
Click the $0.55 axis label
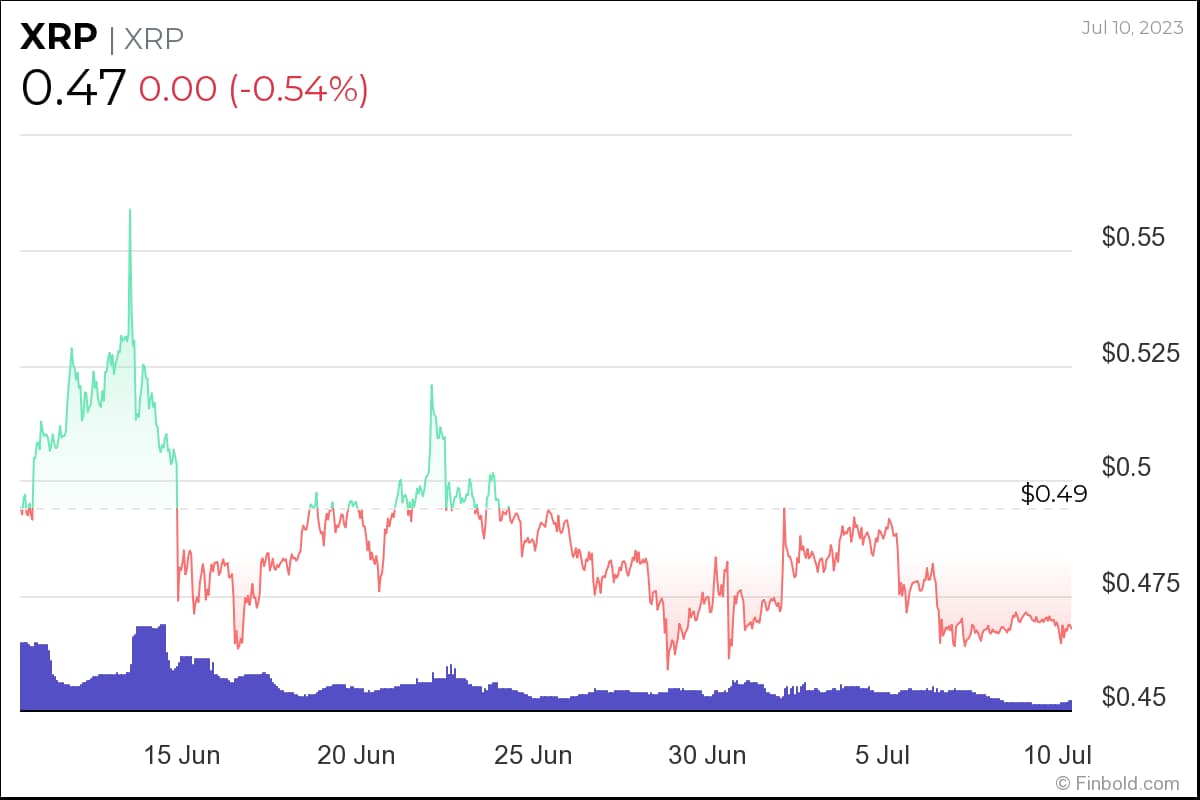(x=1133, y=237)
